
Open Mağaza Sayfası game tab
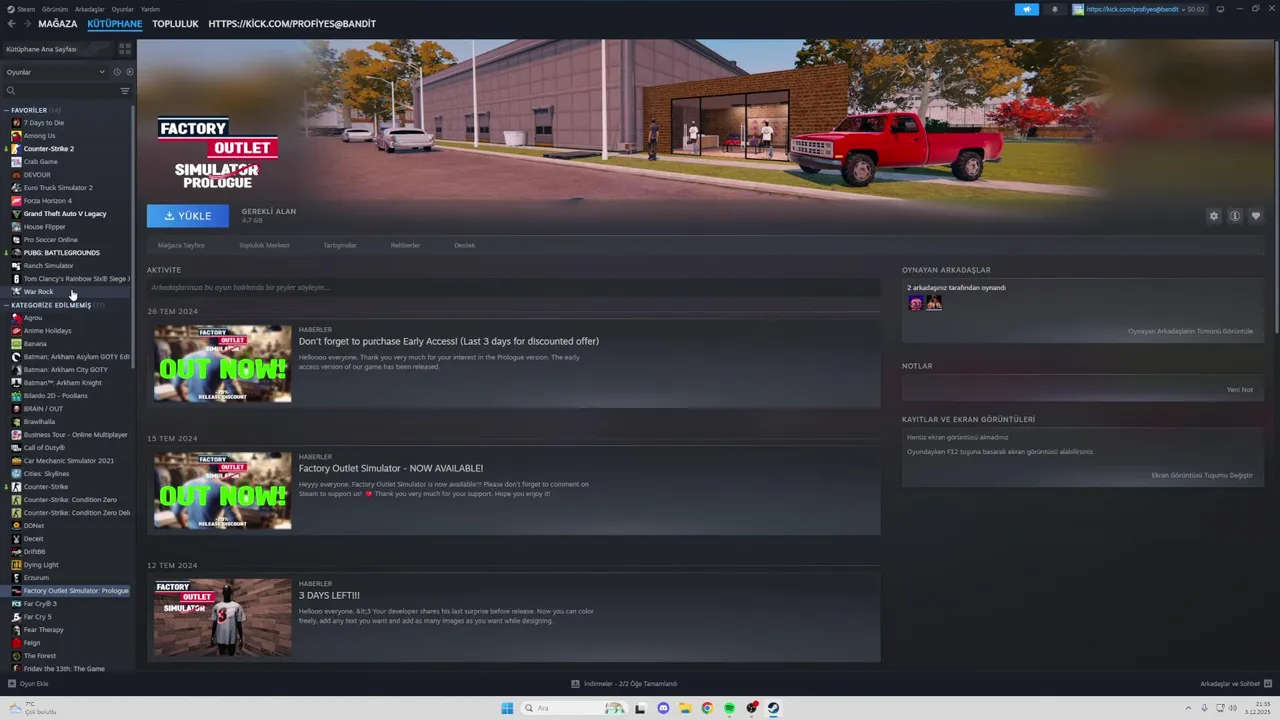pos(181,245)
